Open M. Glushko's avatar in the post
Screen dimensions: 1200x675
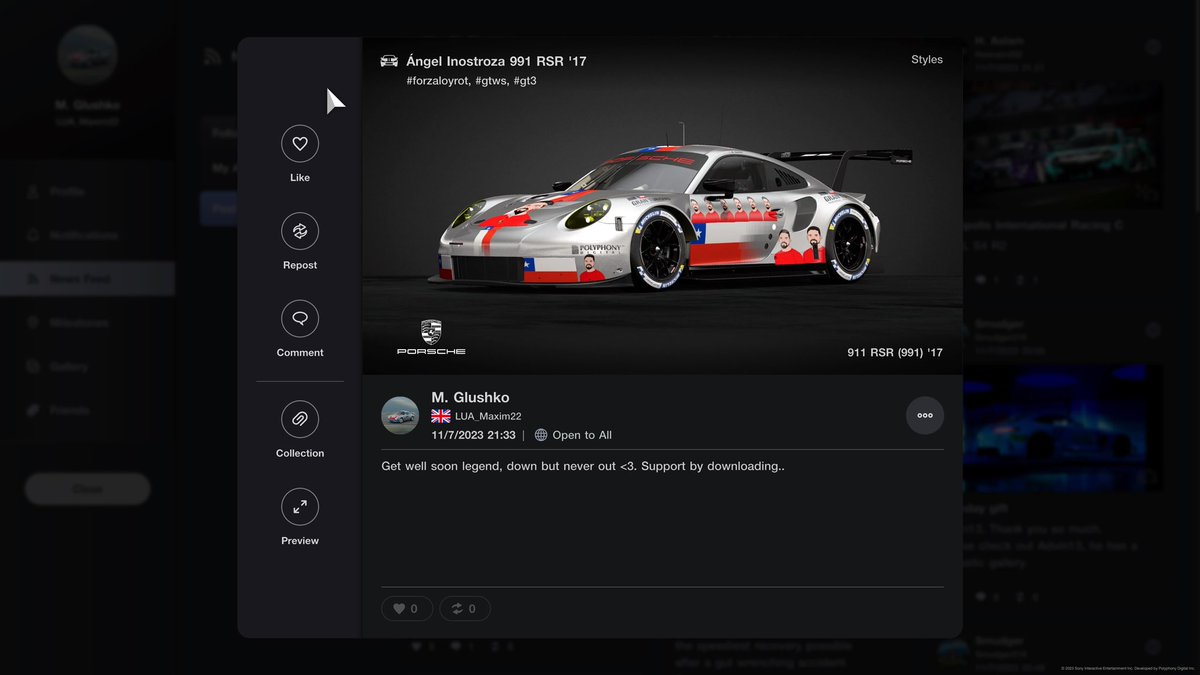coord(400,415)
